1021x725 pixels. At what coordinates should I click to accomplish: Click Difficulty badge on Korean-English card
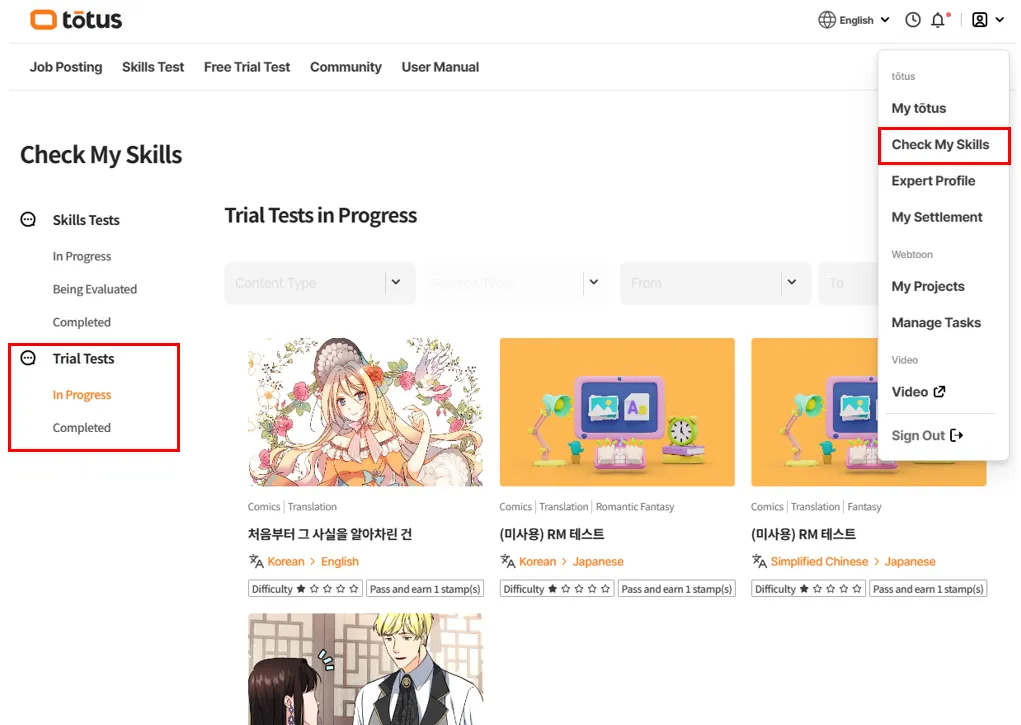(x=305, y=589)
